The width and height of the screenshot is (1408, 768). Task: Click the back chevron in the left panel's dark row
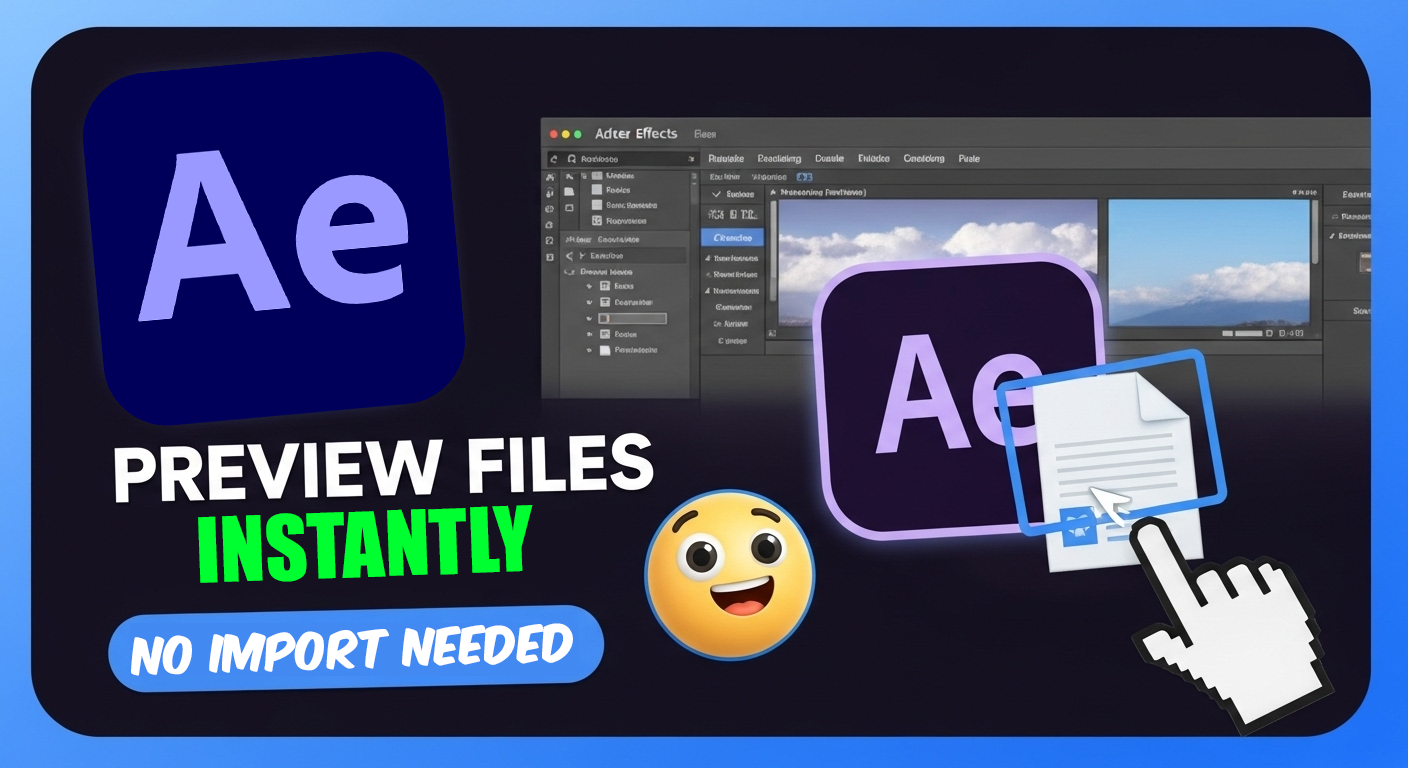pos(567,255)
